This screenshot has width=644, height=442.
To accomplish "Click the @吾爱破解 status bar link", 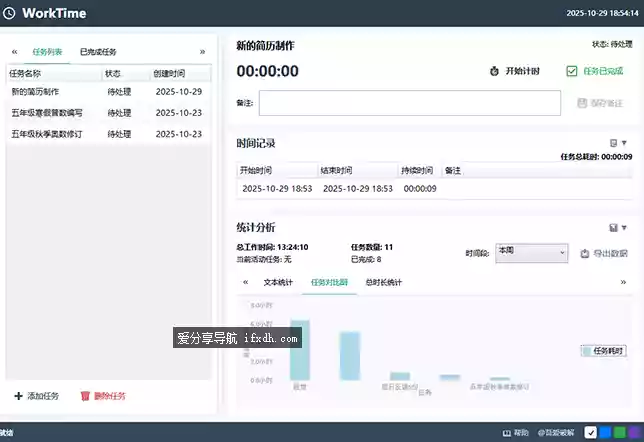I will pyautogui.click(x=556, y=433).
